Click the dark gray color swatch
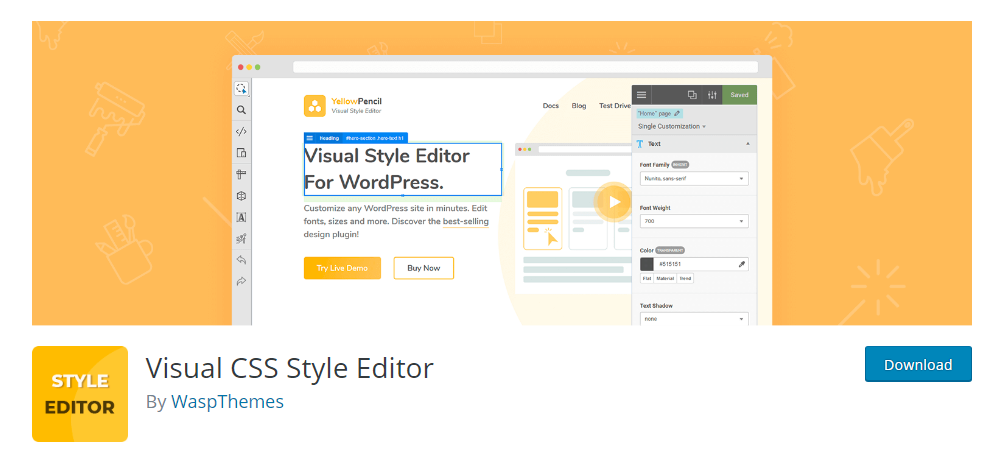The image size is (1004, 467). pyautogui.click(x=647, y=264)
